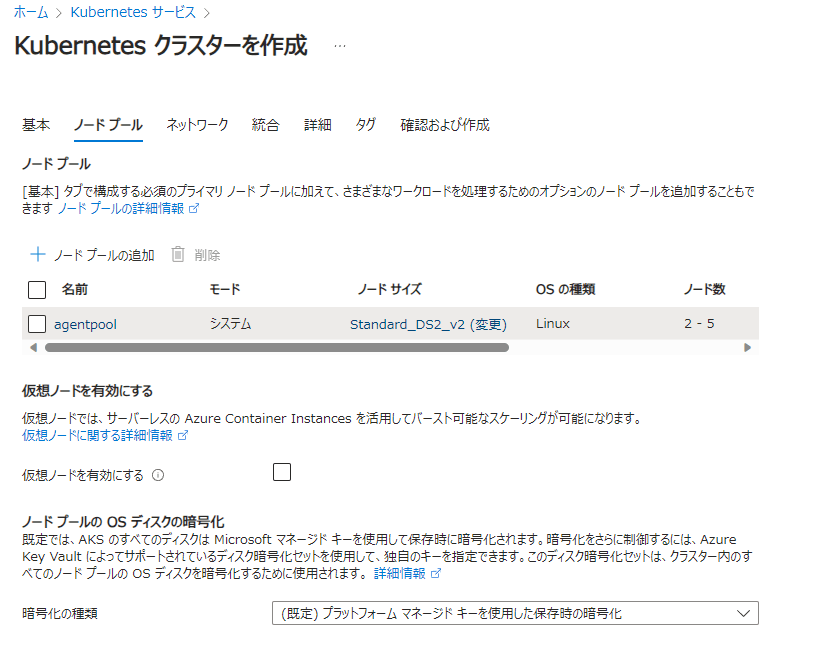Click left arrow of table horizontal scrollbar

(33, 348)
